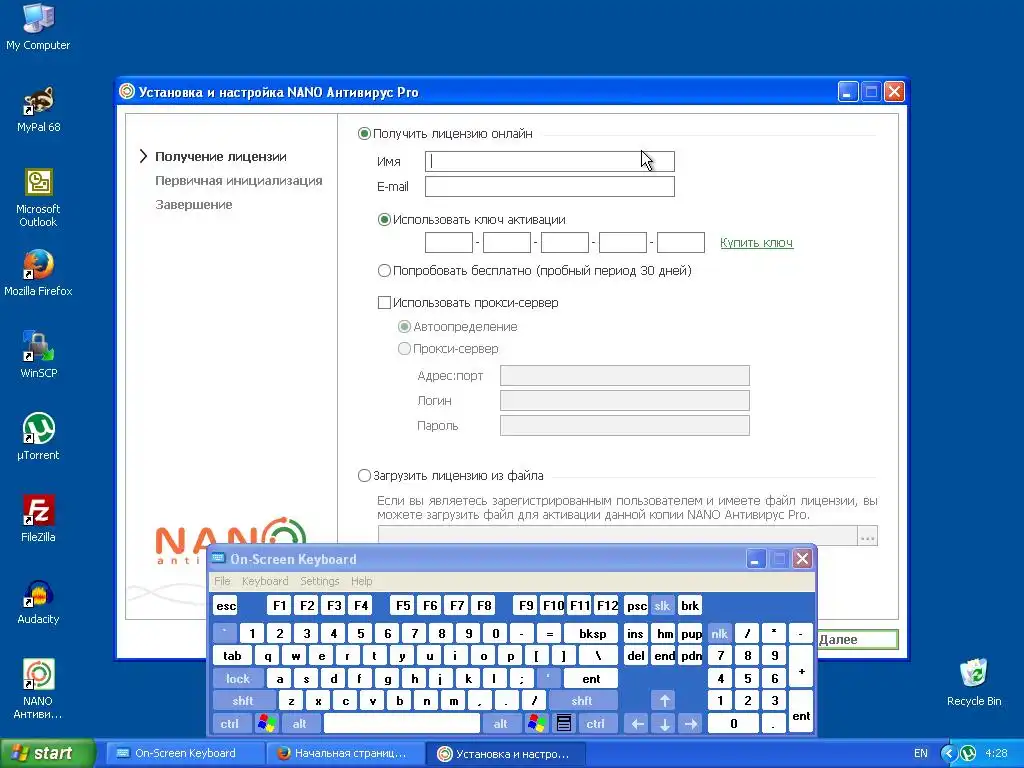Open the My Computer desktop icon
1024x768 pixels.
[38, 26]
